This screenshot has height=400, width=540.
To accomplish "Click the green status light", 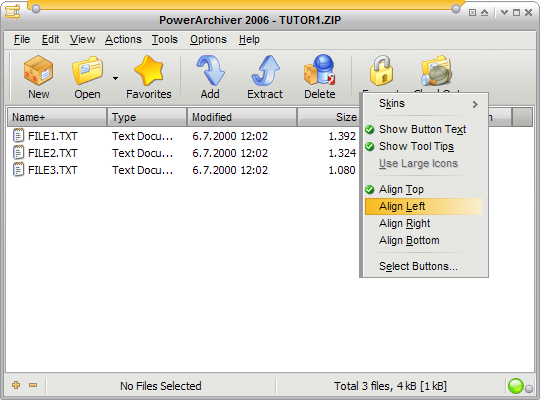I will [x=516, y=386].
